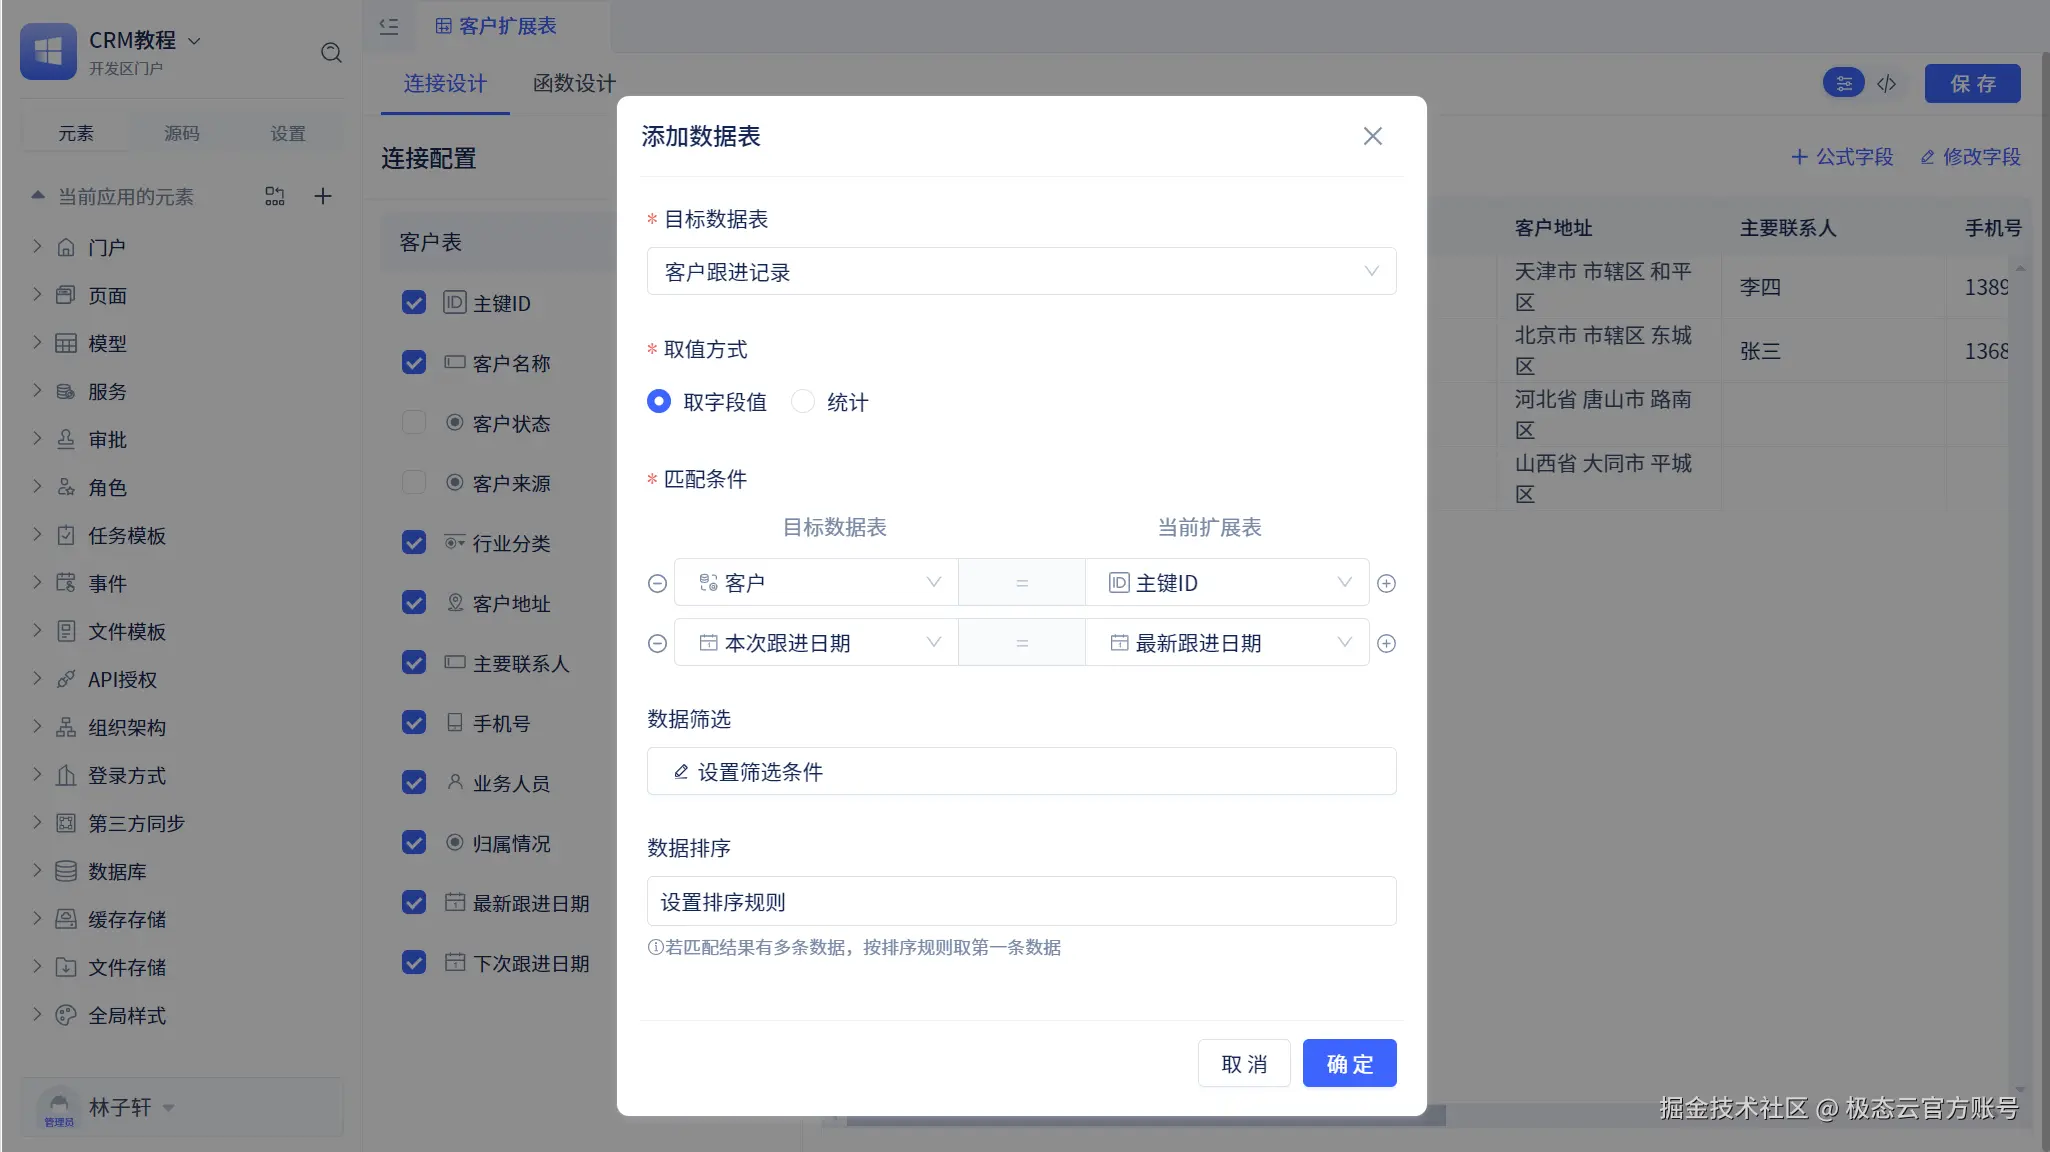Select the 统计 radio option
Screen dimensions: 2050x1152
[x=803, y=402]
